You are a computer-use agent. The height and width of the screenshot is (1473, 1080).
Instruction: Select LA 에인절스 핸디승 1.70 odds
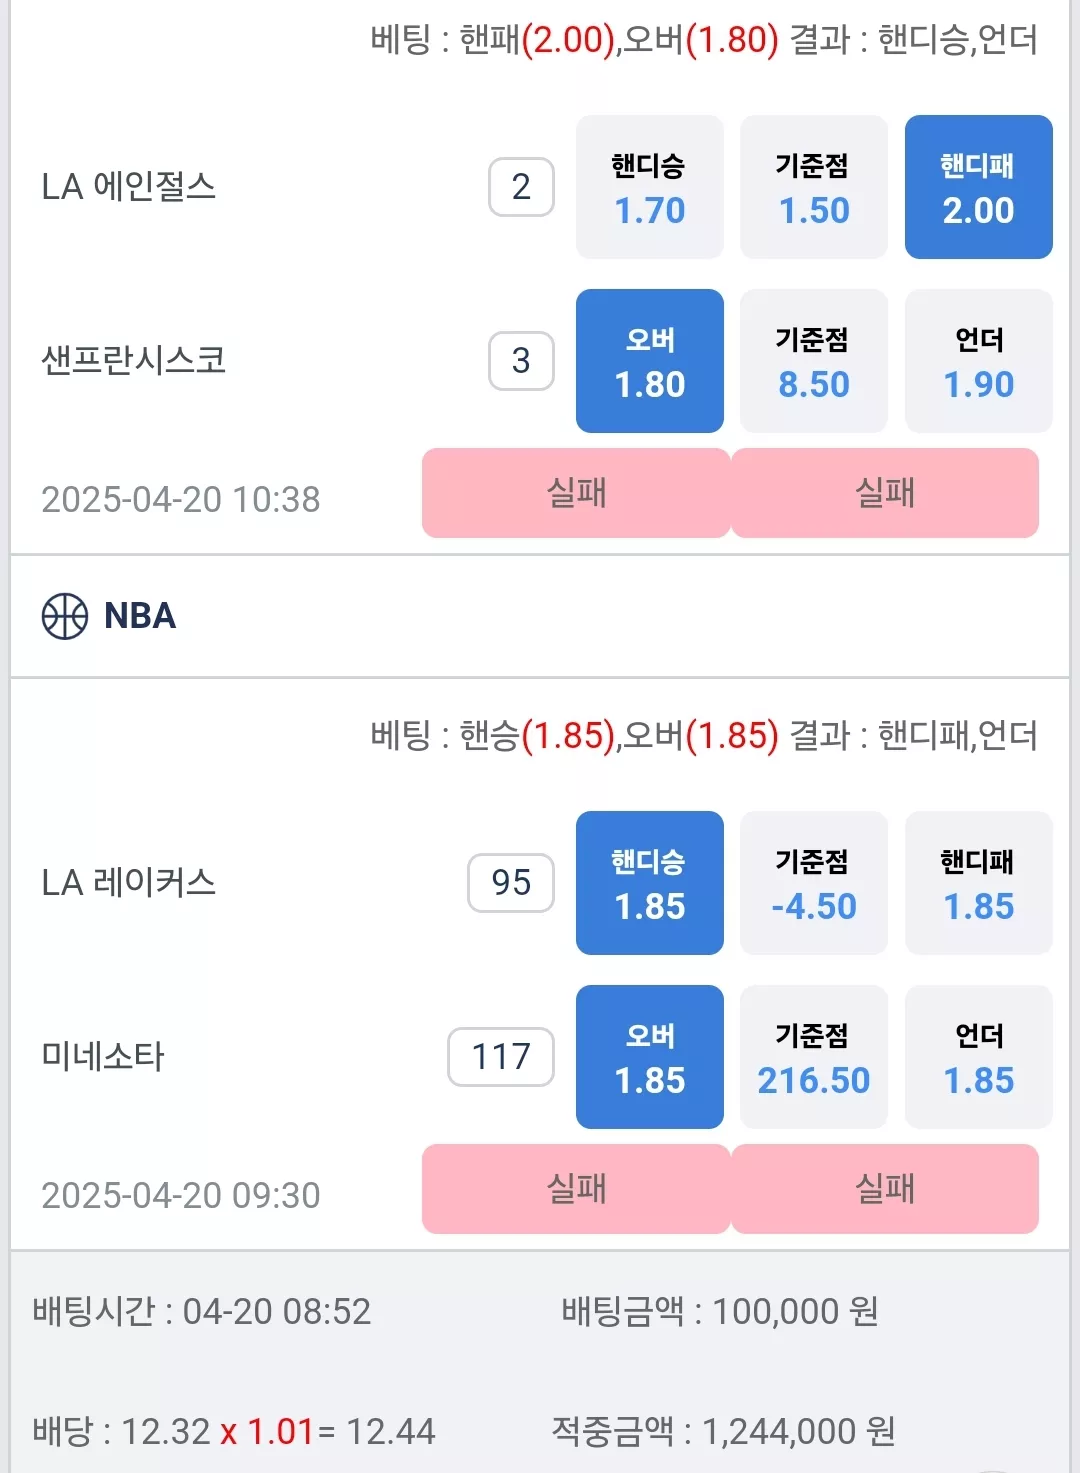click(650, 187)
